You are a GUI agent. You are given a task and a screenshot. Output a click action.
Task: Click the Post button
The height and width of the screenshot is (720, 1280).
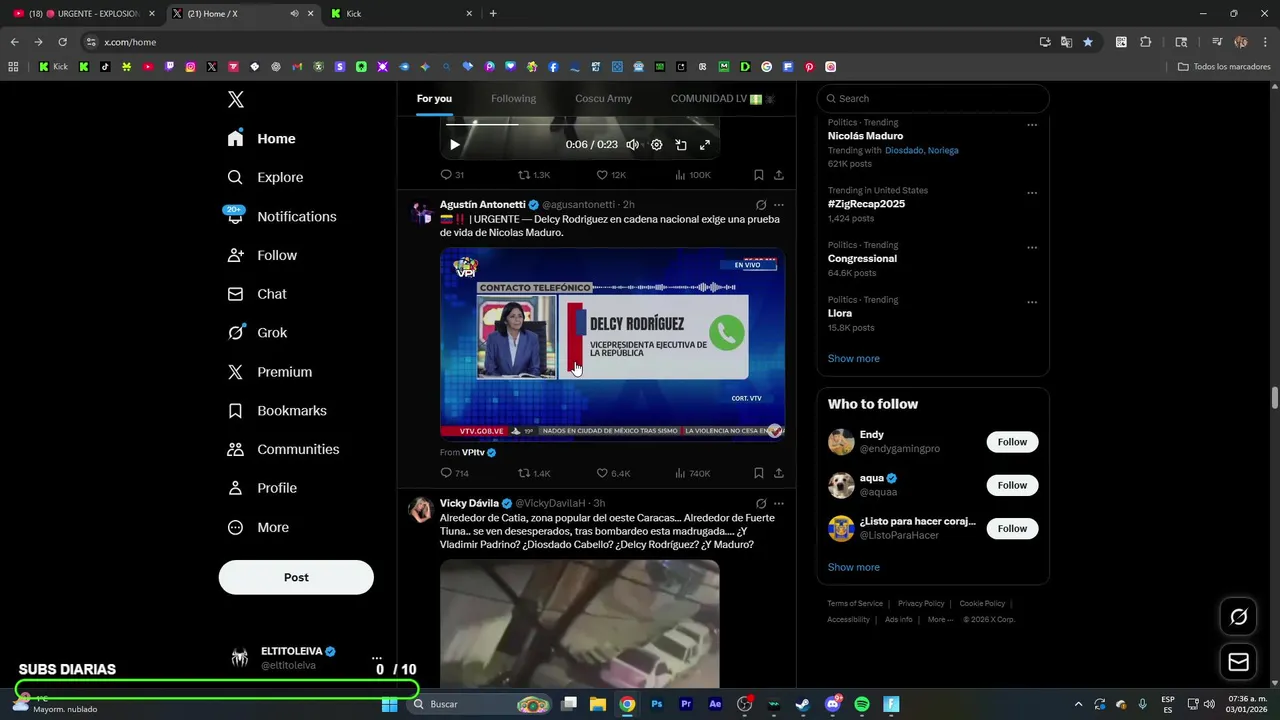[296, 577]
